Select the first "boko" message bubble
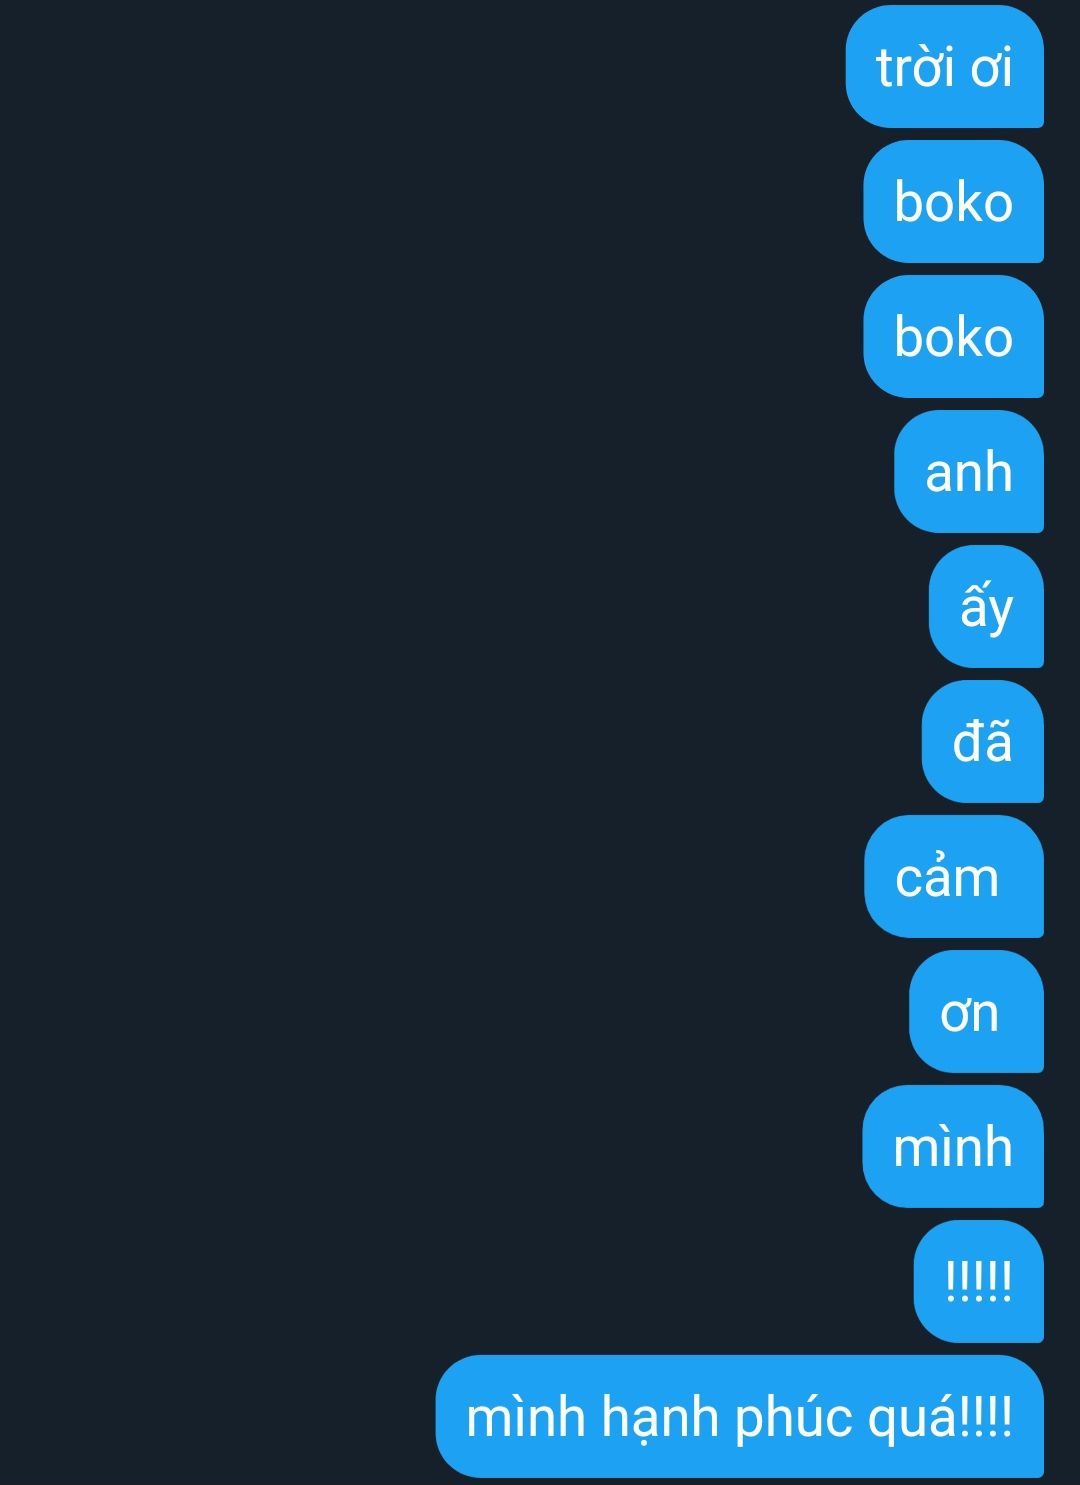This screenshot has width=1080, height=1485. tap(953, 202)
